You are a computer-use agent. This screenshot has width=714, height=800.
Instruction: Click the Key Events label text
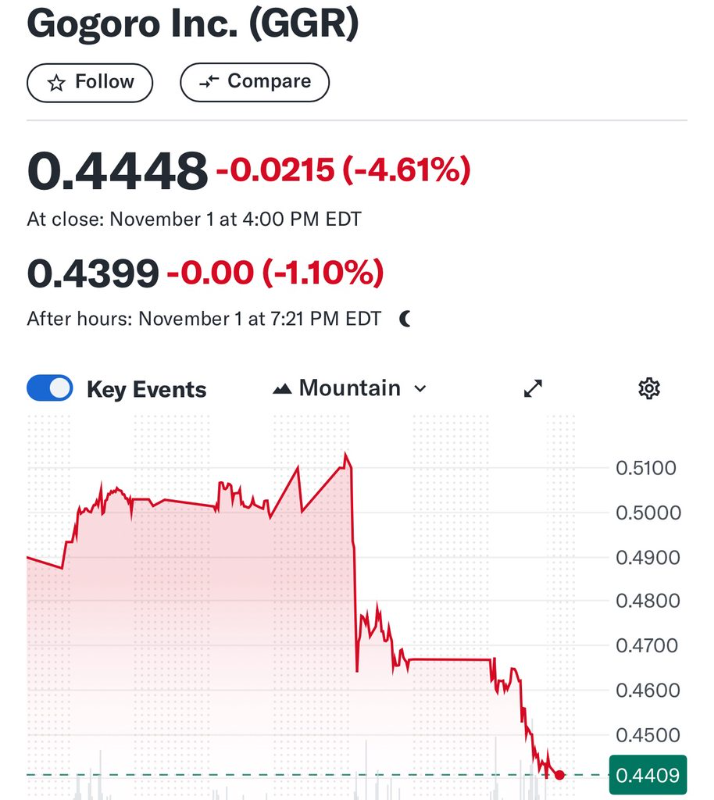click(x=146, y=390)
